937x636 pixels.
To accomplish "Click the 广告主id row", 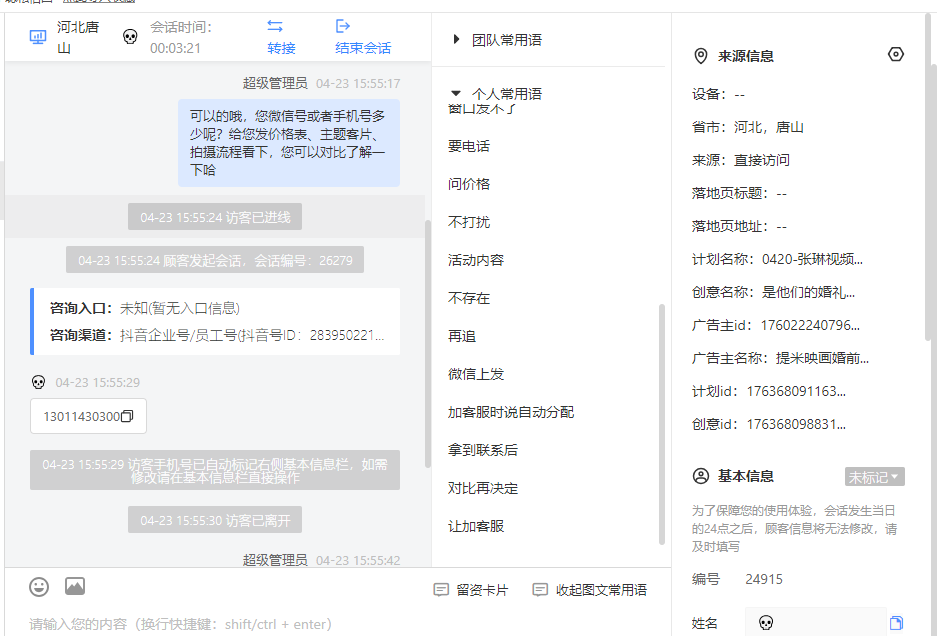I will pos(776,325).
